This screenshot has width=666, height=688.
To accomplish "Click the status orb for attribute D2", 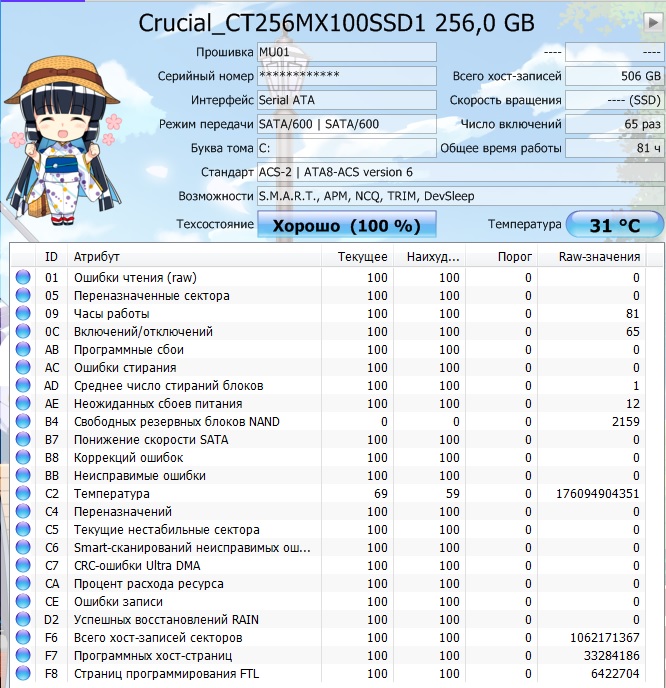I will (x=23, y=619).
